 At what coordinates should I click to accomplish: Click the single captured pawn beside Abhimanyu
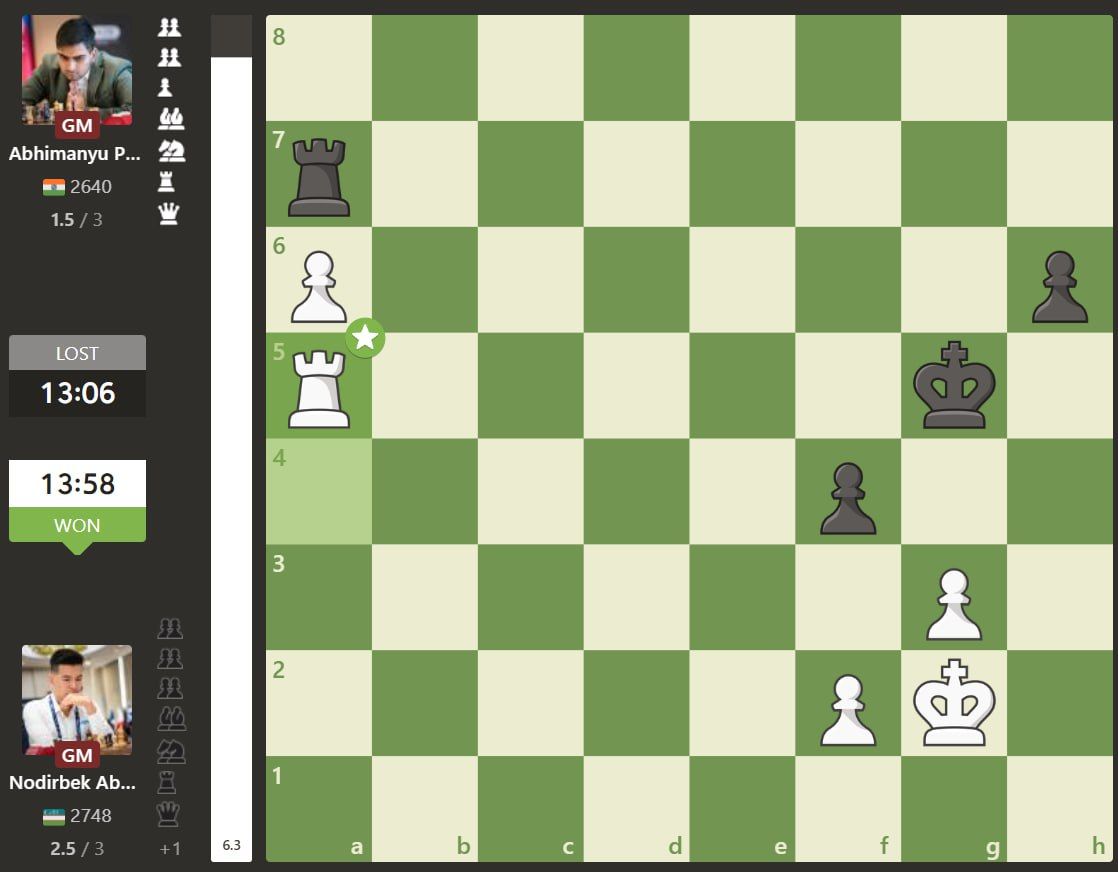click(x=165, y=87)
